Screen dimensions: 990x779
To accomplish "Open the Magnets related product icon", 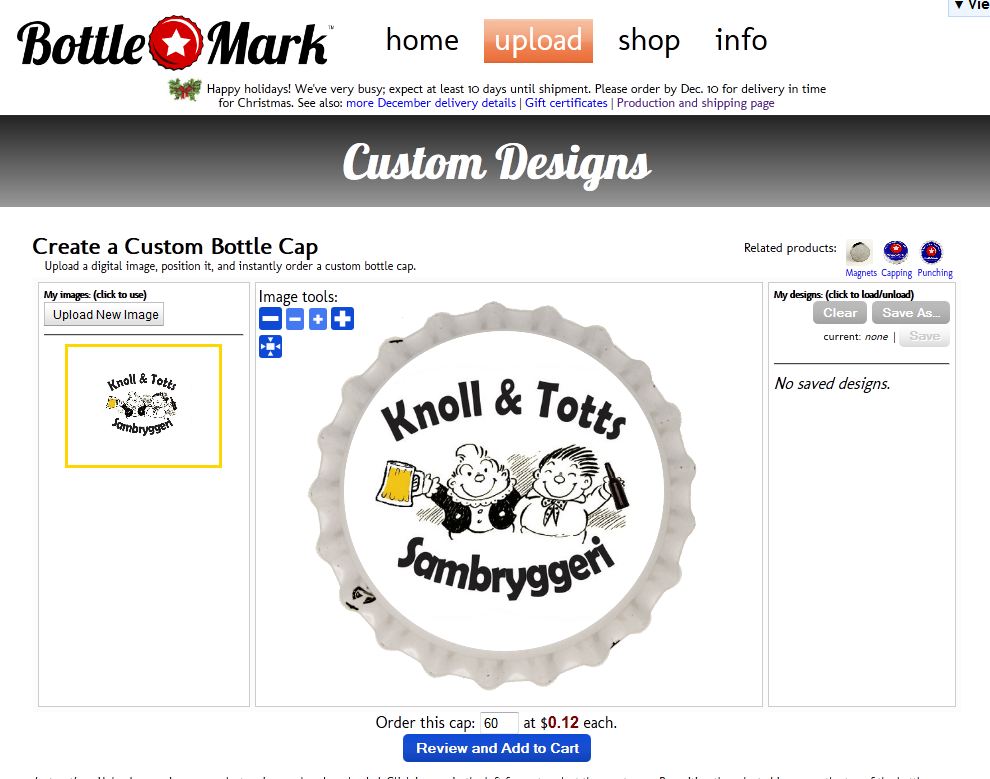I will (860, 252).
